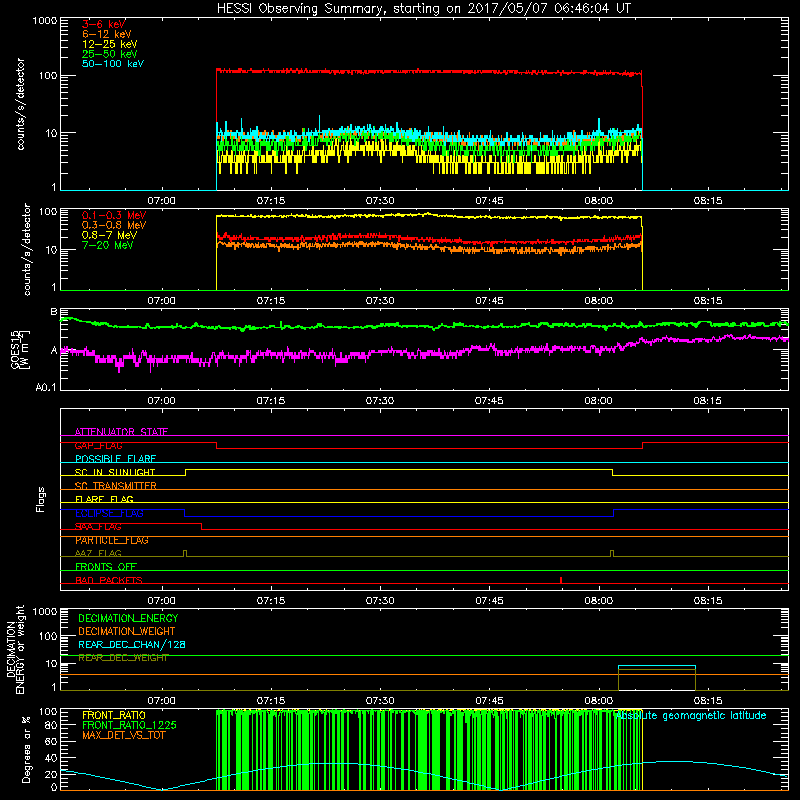Click the DECIMATION ENERGY or weight axis label
The image size is (800, 800).
tap(15, 649)
